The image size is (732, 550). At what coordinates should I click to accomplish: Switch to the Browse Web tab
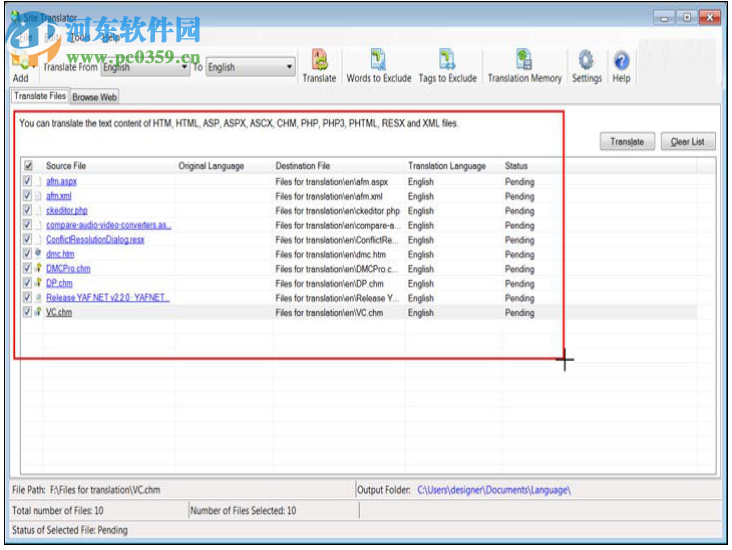94,97
